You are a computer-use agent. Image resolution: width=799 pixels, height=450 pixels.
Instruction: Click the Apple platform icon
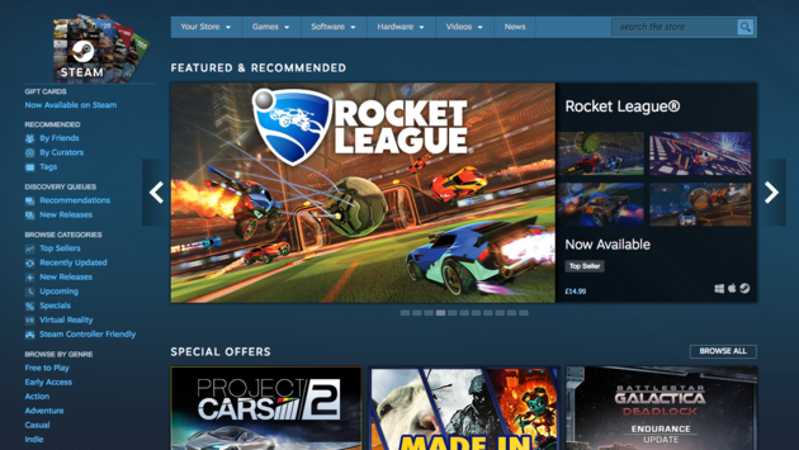point(732,288)
